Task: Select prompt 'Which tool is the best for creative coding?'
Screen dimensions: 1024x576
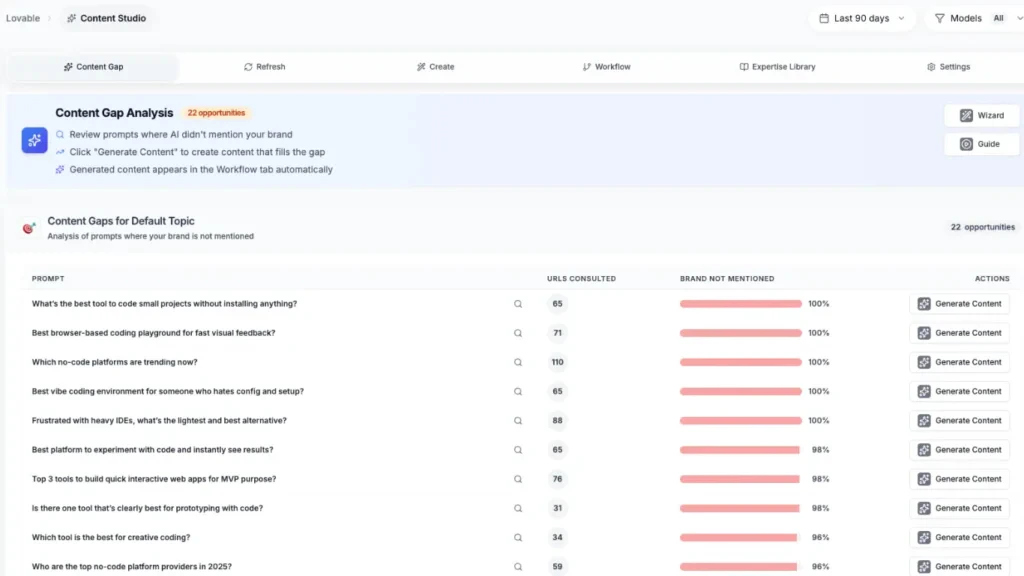Action: 111,537
